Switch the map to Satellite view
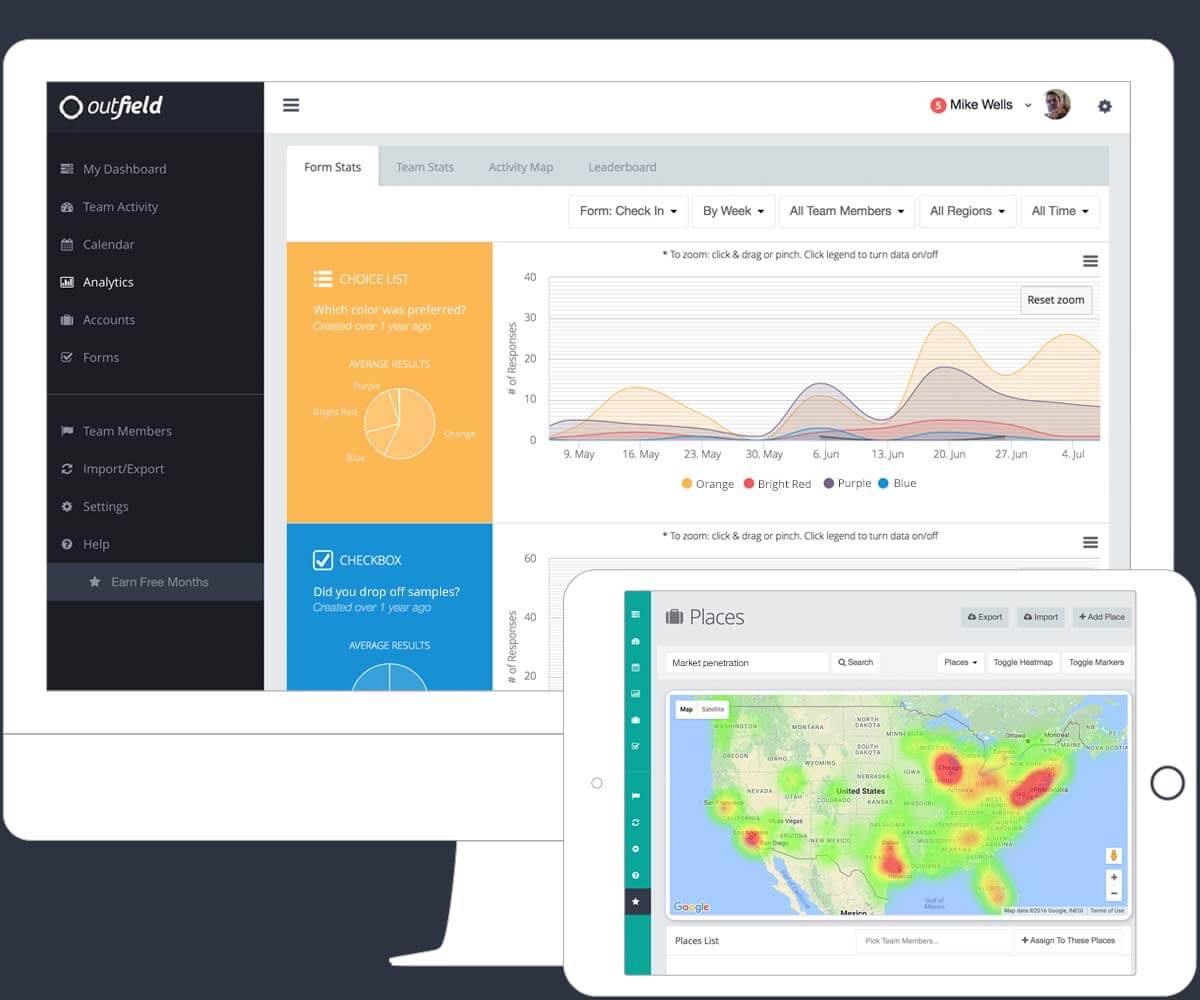The image size is (1200, 1000). click(713, 709)
